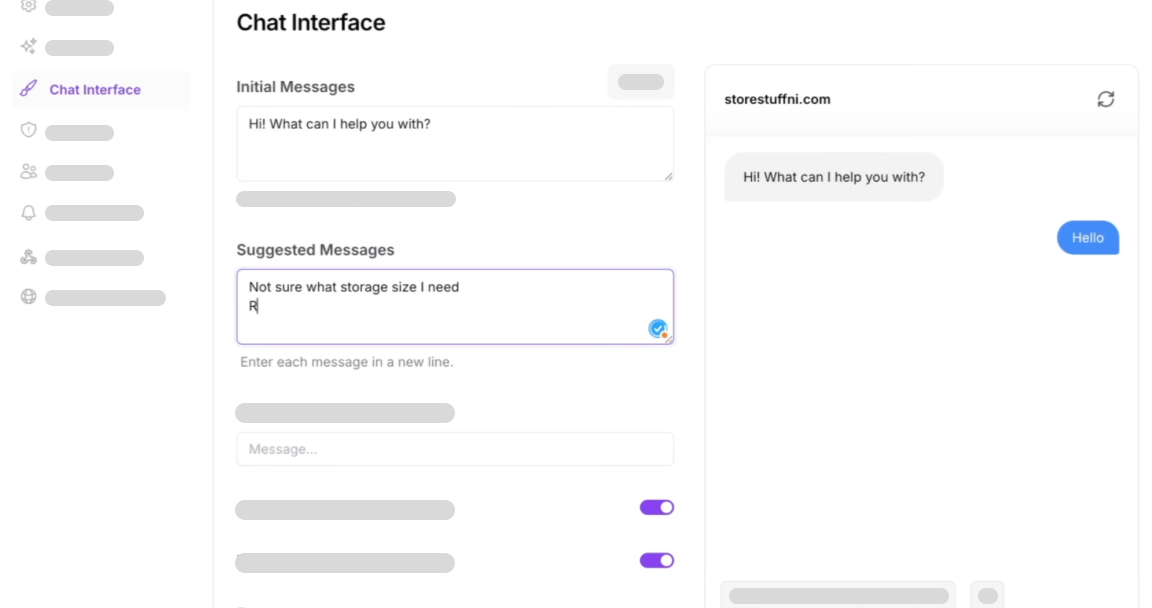Click the gray button beside Initial Messages
The image size is (1152, 608).
(641, 82)
